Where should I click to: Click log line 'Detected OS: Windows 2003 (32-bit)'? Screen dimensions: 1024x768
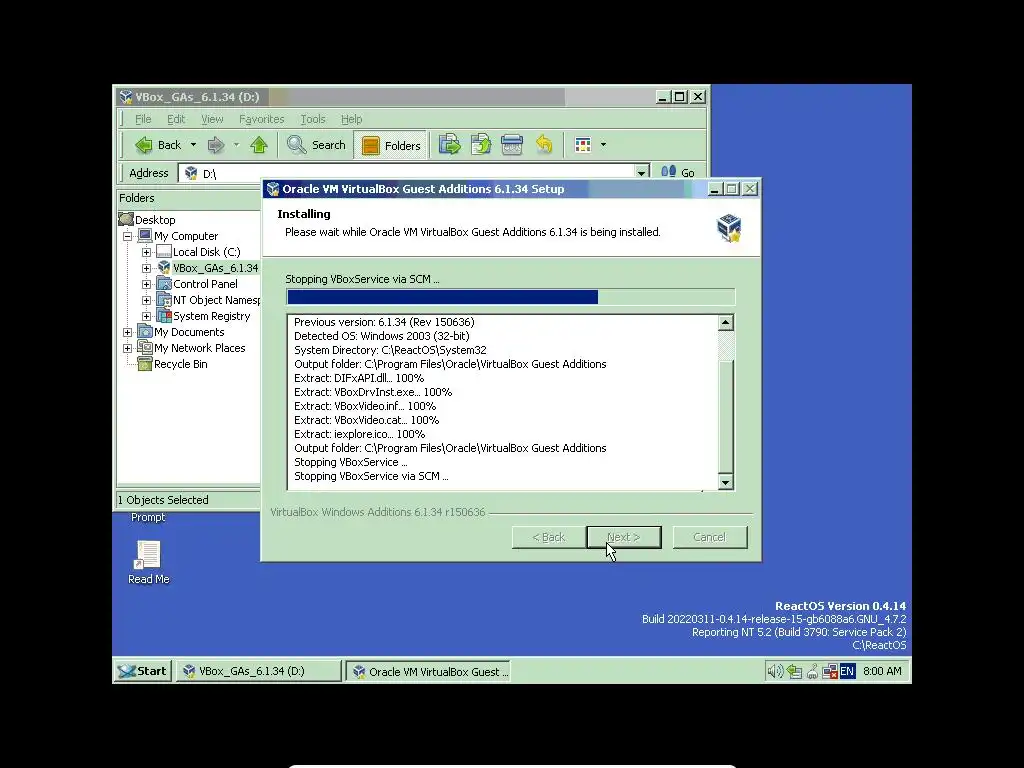381,336
